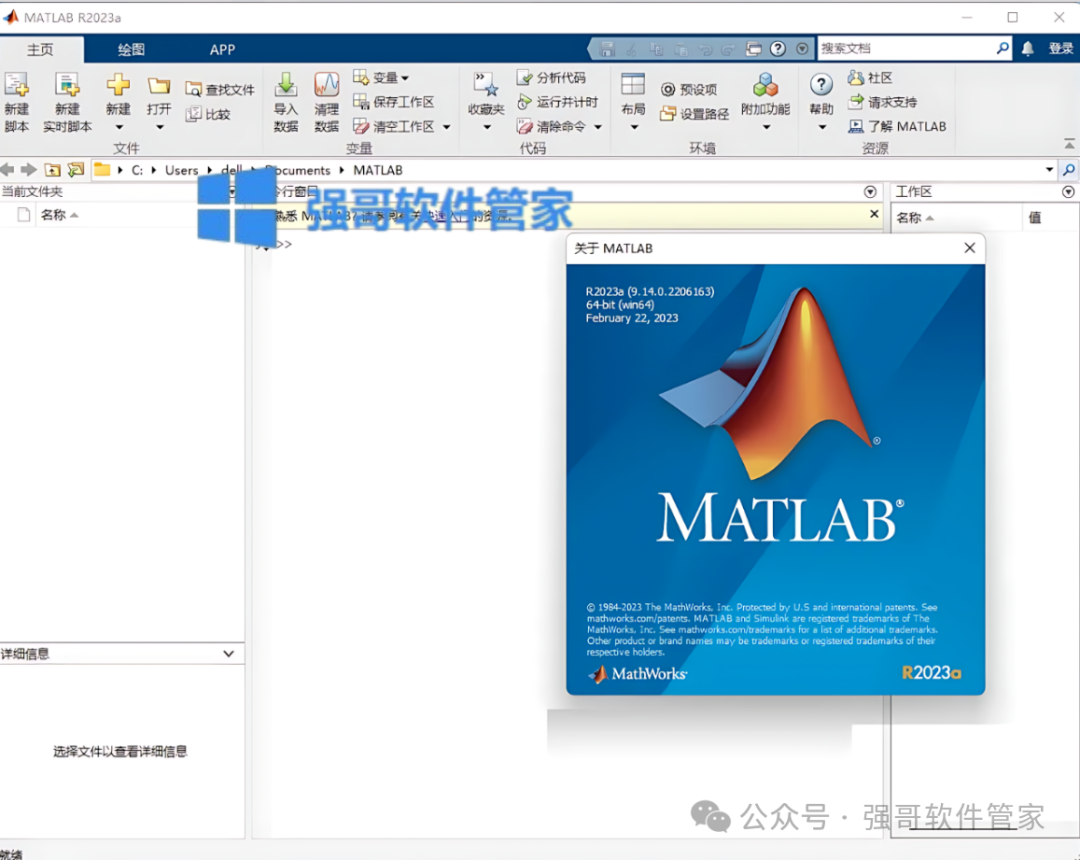Open command window actions menu button

[x=870, y=191]
